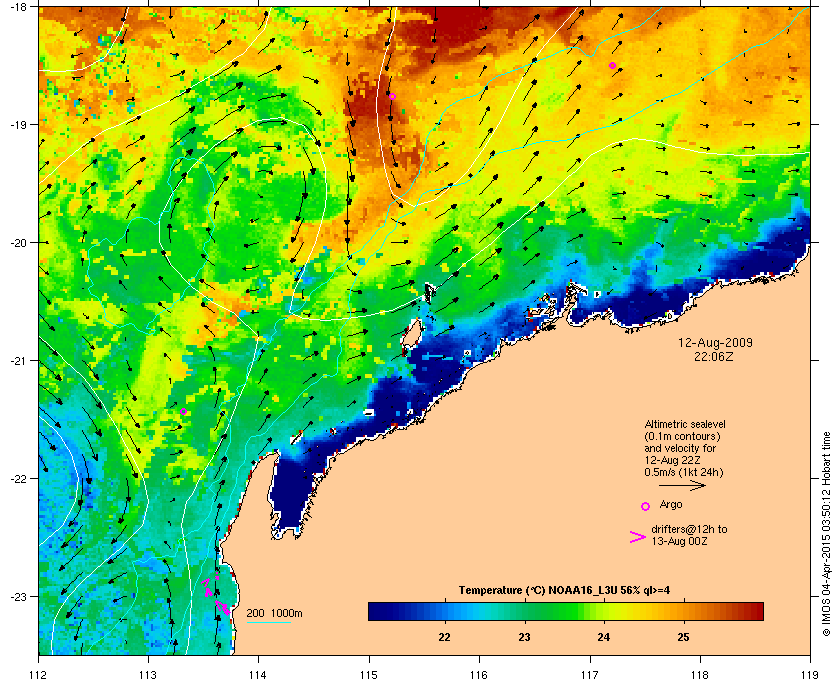The width and height of the screenshot is (840, 680).
Task: Click the date label 12-Aug-2009
Action: (715, 342)
